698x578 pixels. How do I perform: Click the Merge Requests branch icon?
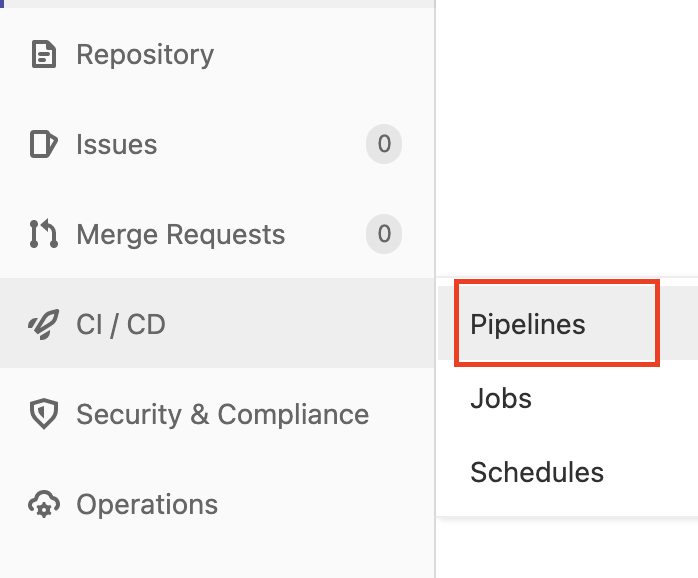pyautogui.click(x=43, y=235)
